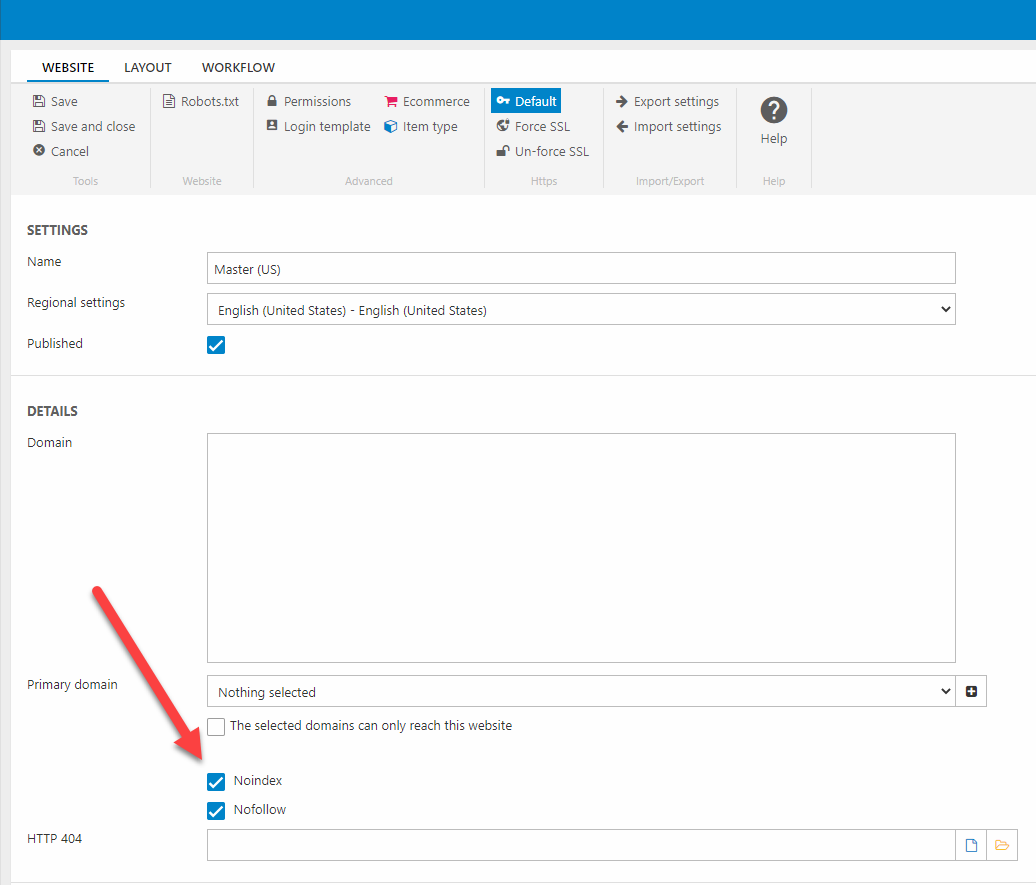
Task: Switch to the Layout tab
Action: [148, 68]
